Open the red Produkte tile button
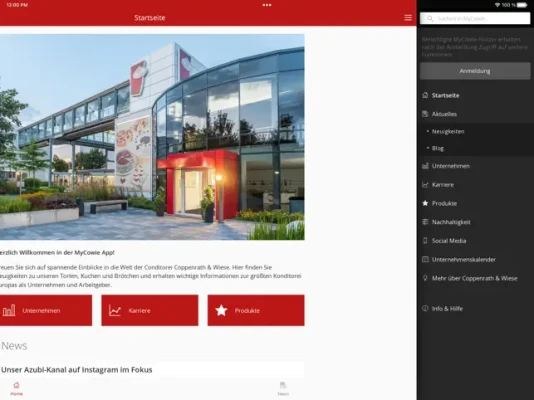534x400 pixels. [x=256, y=310]
